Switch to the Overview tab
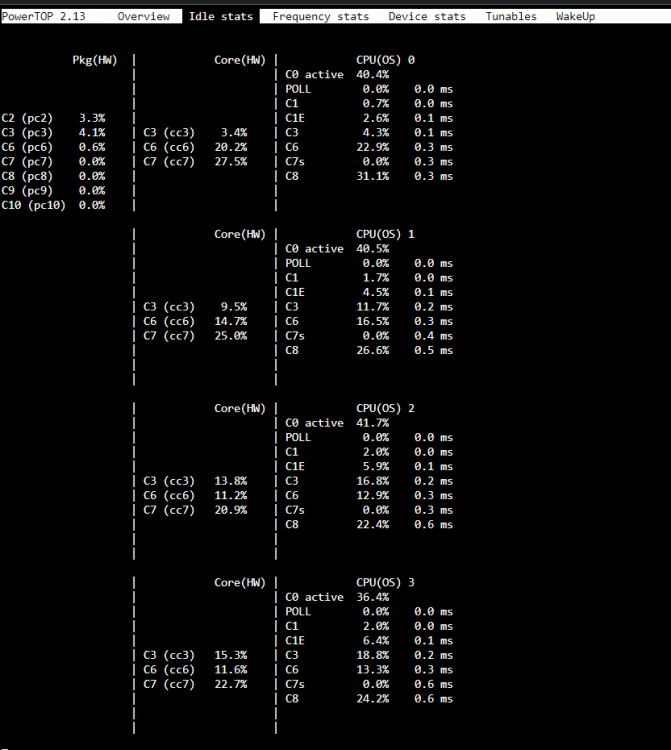The image size is (671, 750). 143,16
